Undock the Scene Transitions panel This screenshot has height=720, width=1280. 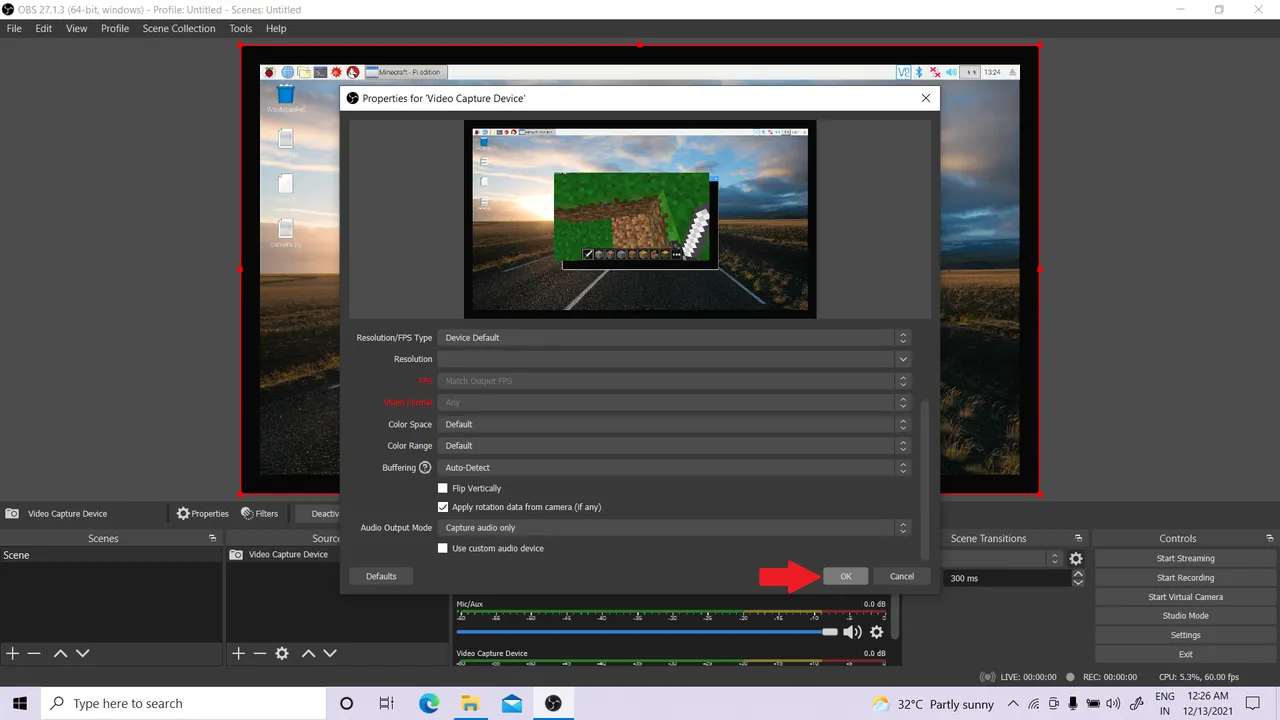click(1078, 538)
